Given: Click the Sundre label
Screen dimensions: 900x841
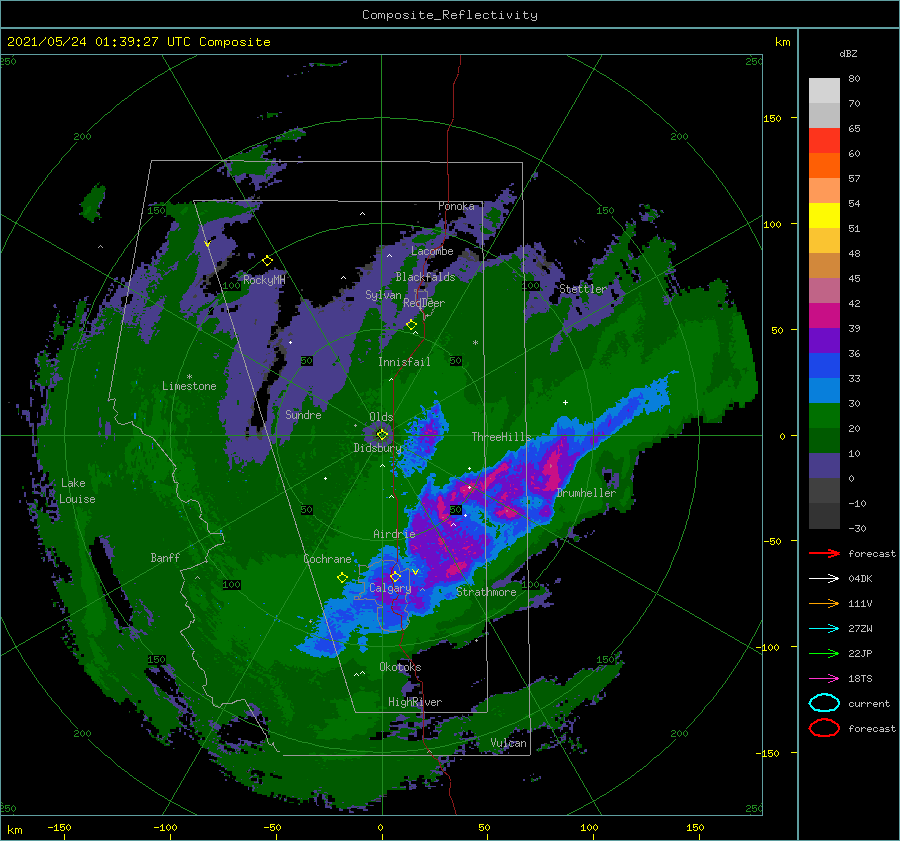Looking at the screenshot, I should click(303, 414).
